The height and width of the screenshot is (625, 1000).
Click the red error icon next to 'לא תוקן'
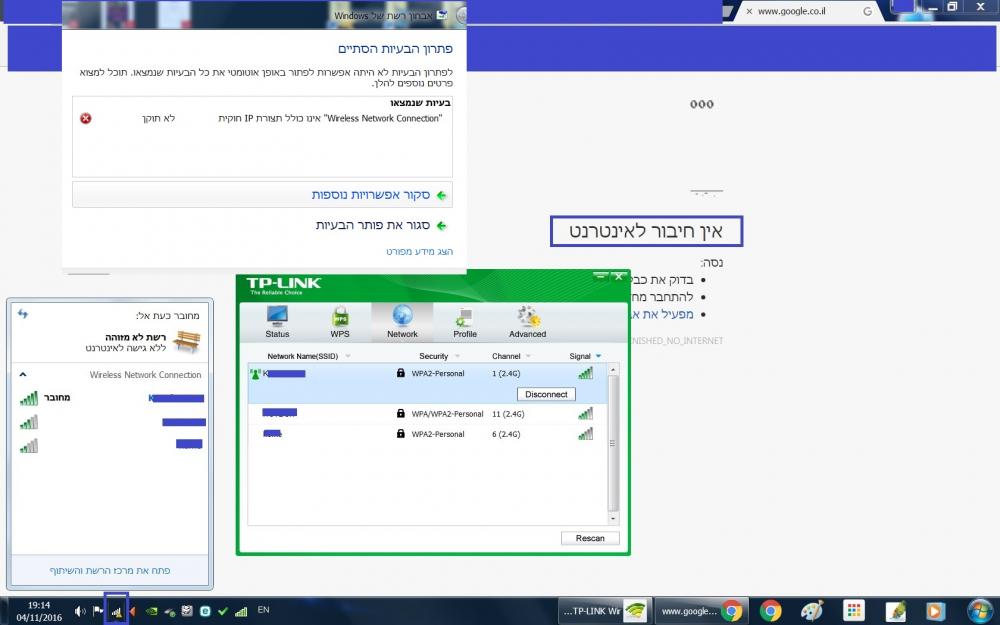click(x=85, y=118)
